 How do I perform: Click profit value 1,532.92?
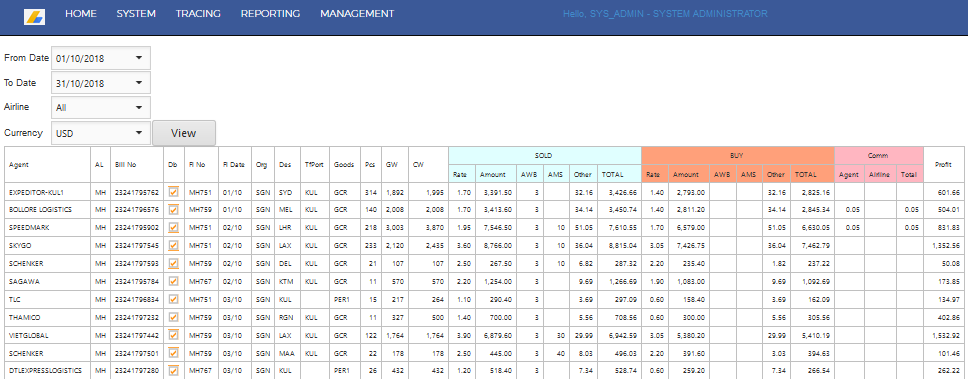click(945, 335)
